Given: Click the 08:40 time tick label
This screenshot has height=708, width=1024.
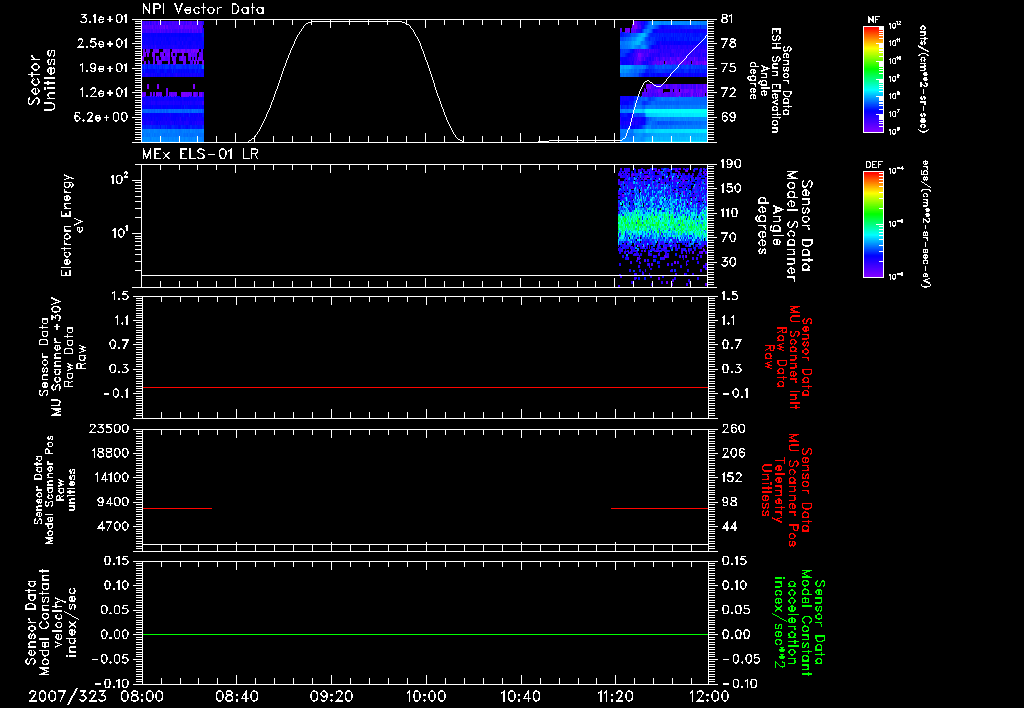Looking at the screenshot, I should pyautogui.click(x=236, y=696).
